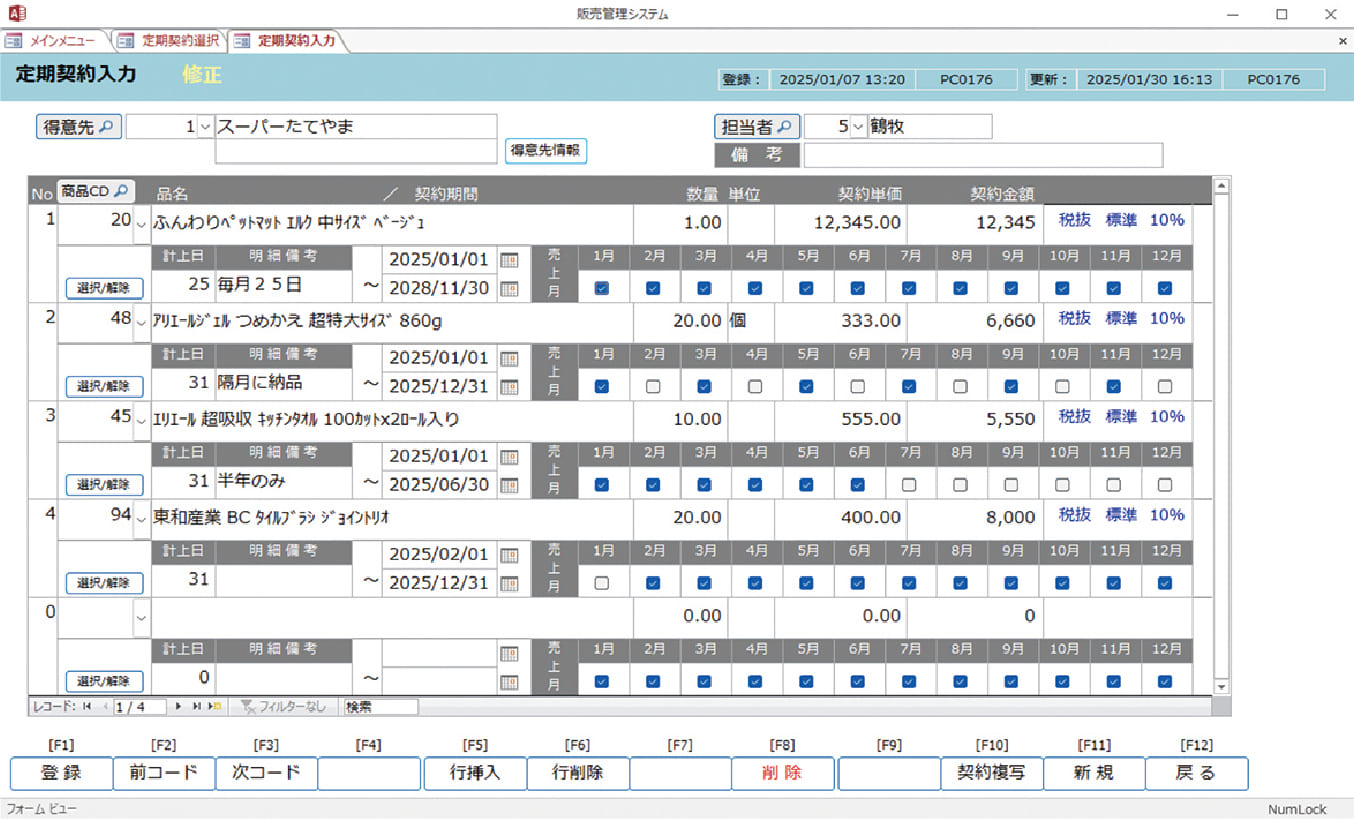Uncheck 12月 for row 4 東和産業
Screen dimensions: 1354x819
tap(1164, 583)
